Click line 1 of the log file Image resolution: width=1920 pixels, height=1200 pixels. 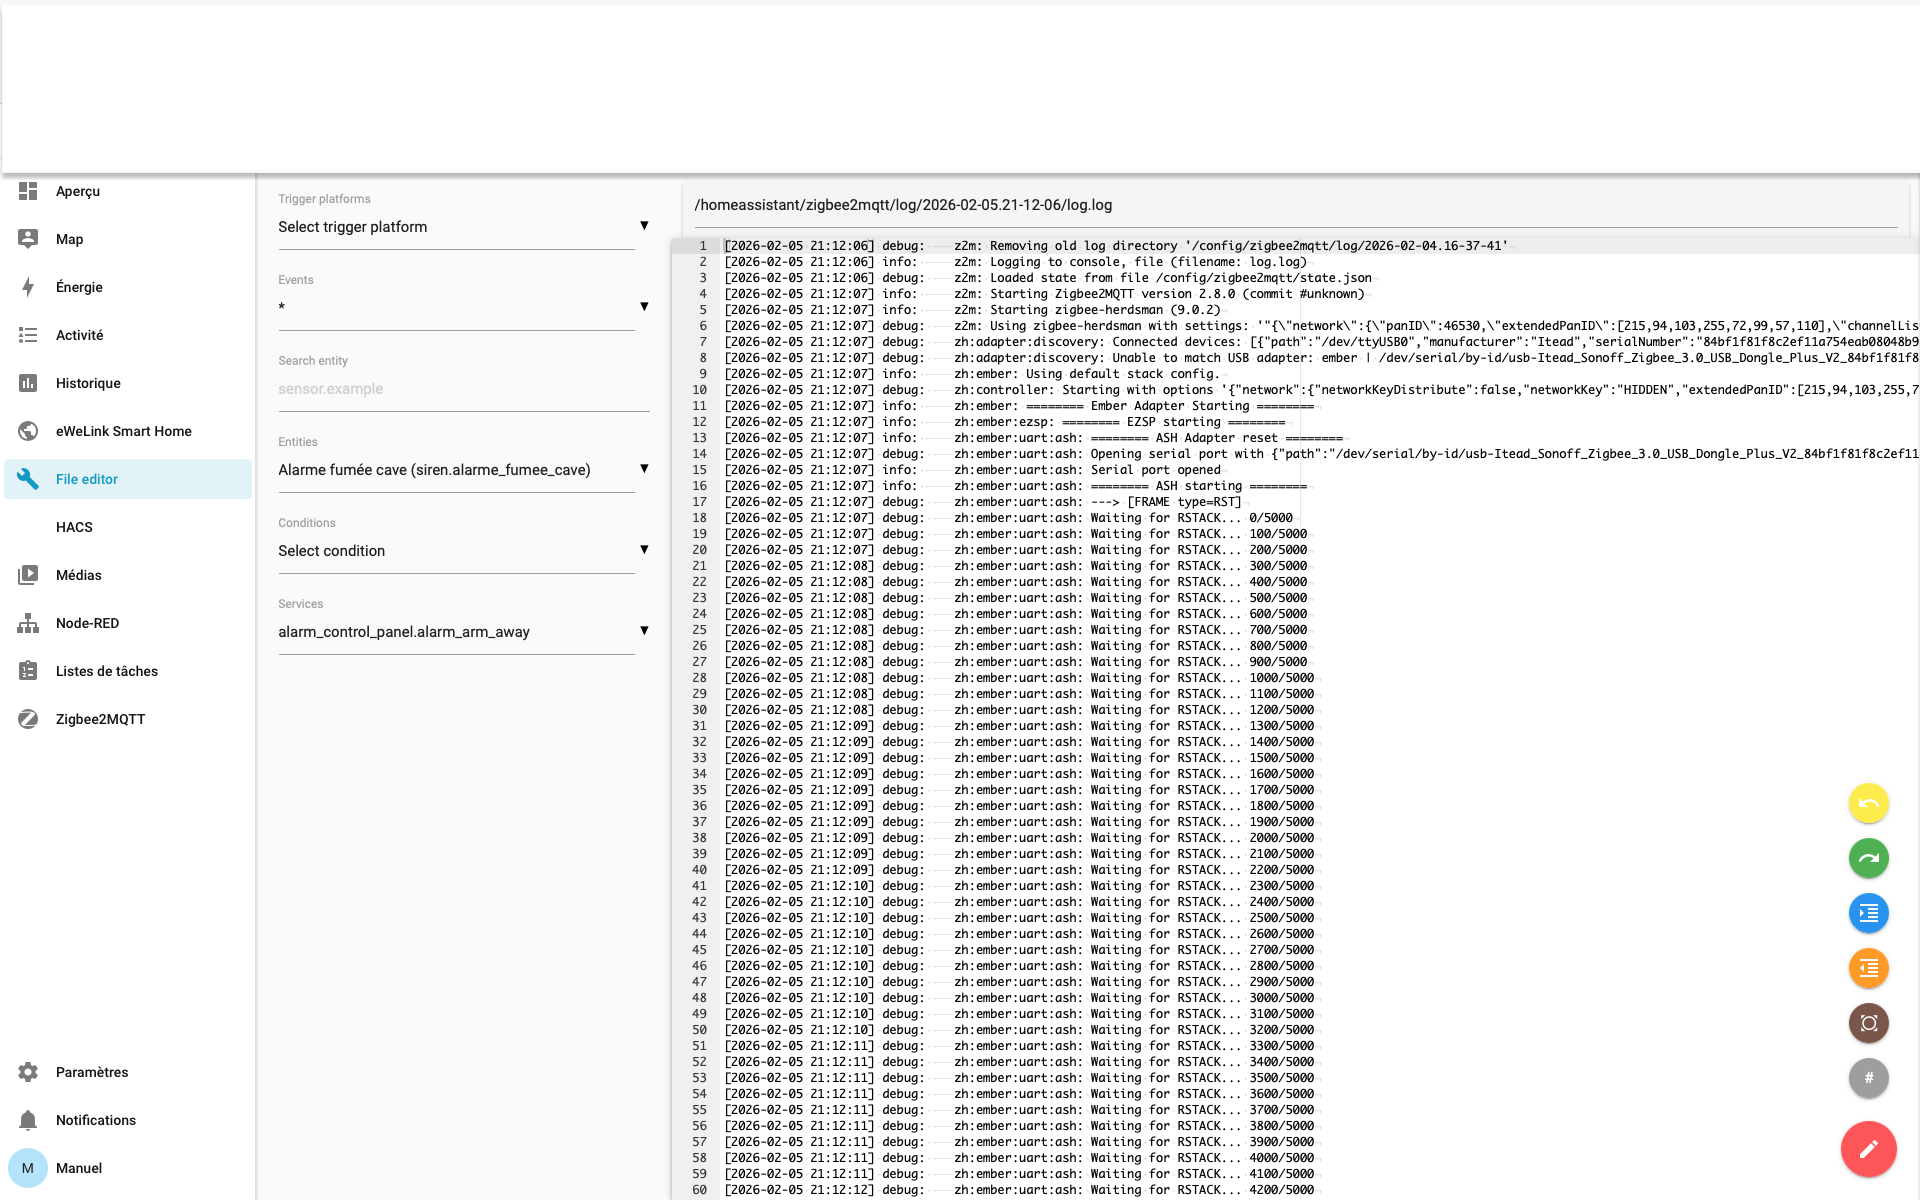(x=1100, y=246)
